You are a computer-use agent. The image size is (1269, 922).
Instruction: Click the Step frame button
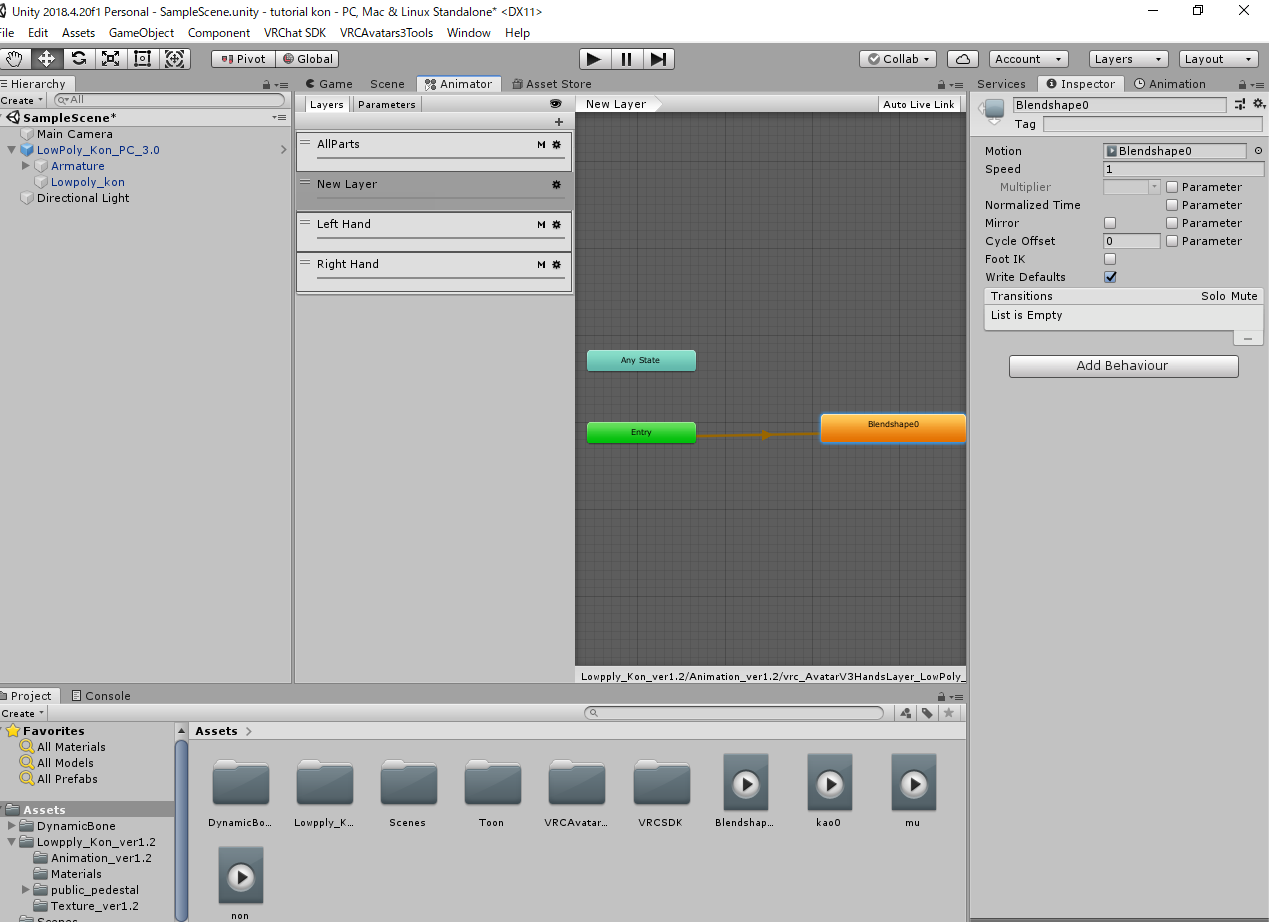[657, 59]
